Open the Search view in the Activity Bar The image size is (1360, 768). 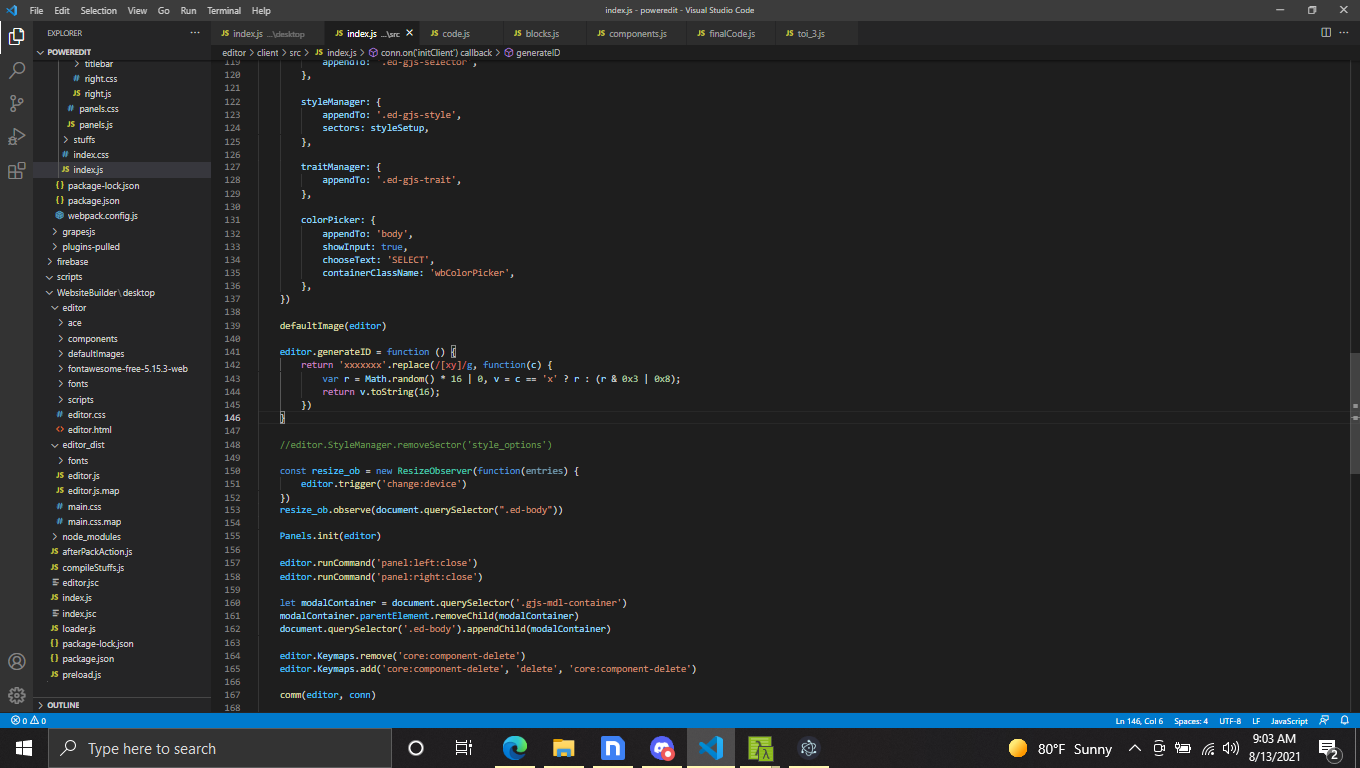click(x=16, y=70)
